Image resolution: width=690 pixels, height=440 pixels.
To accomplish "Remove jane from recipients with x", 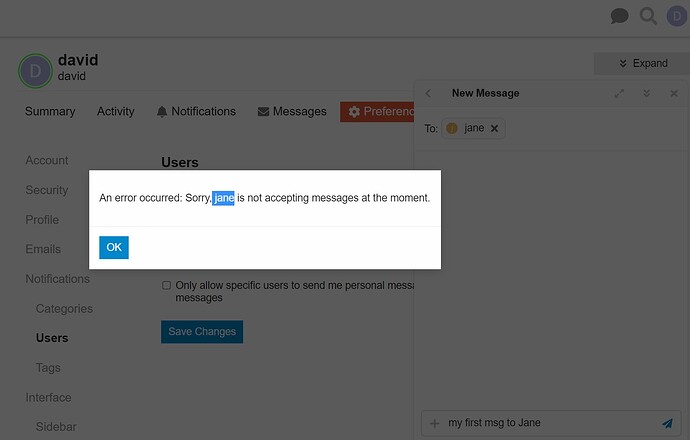I will pos(495,128).
